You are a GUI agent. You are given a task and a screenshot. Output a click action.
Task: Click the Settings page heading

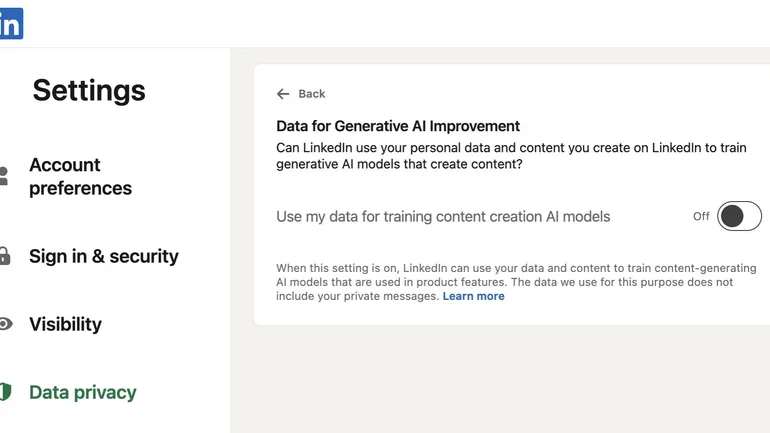[89, 90]
